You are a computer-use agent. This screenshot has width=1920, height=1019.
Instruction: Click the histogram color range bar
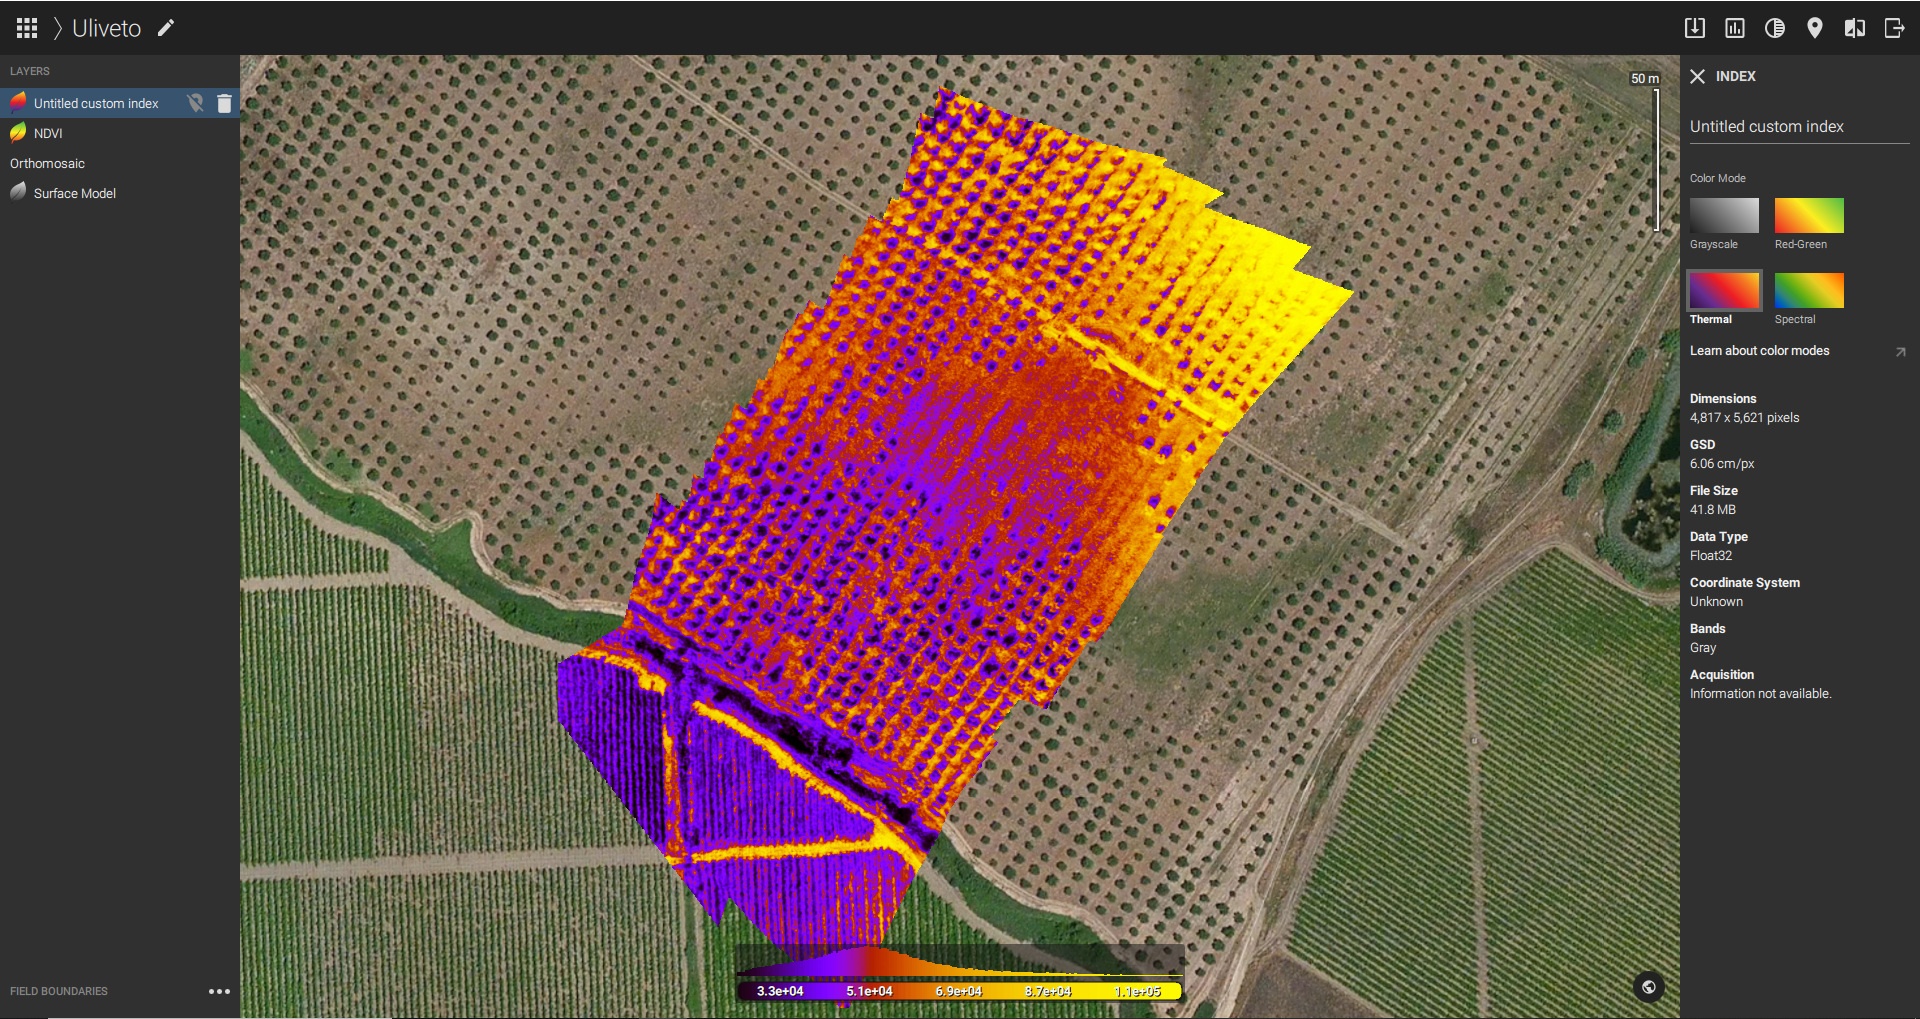[x=960, y=991]
